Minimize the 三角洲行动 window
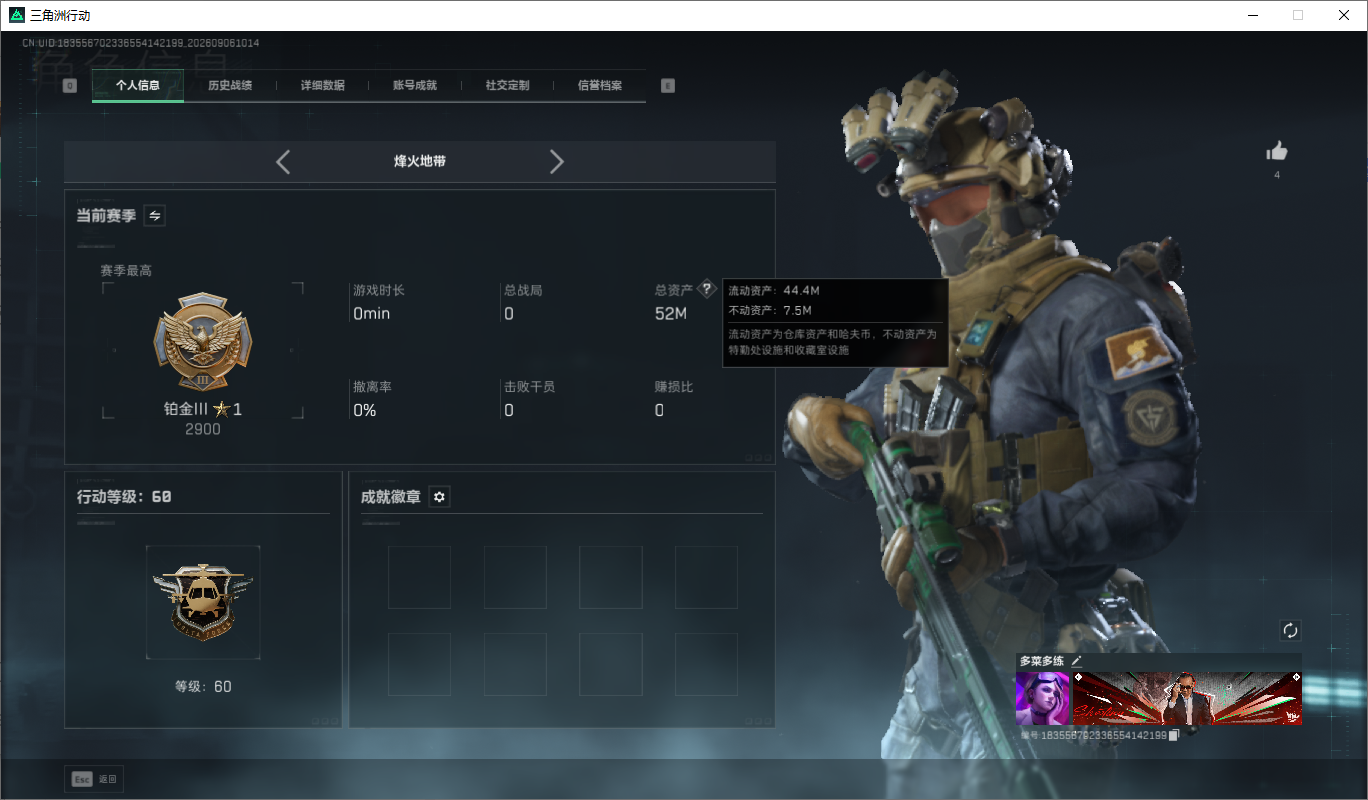Image resolution: width=1368 pixels, height=800 pixels. [1253, 15]
